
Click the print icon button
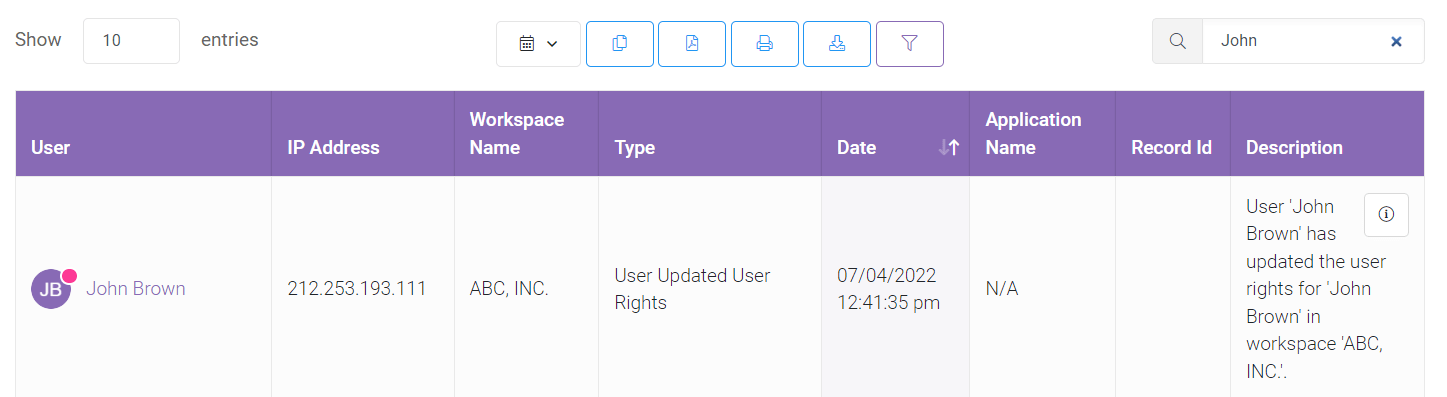pyautogui.click(x=765, y=44)
